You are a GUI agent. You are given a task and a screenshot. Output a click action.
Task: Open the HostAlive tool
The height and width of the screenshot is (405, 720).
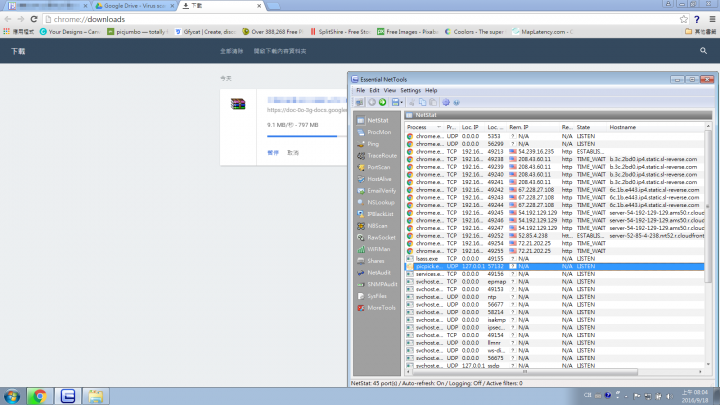pos(375,179)
